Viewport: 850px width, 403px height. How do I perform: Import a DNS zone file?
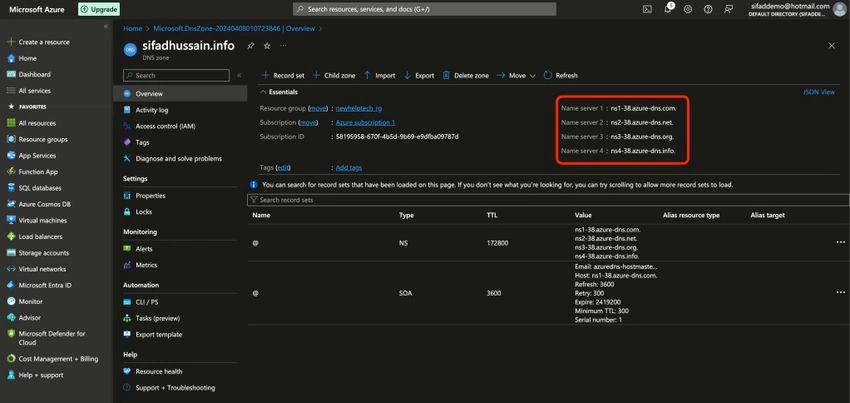coord(379,75)
